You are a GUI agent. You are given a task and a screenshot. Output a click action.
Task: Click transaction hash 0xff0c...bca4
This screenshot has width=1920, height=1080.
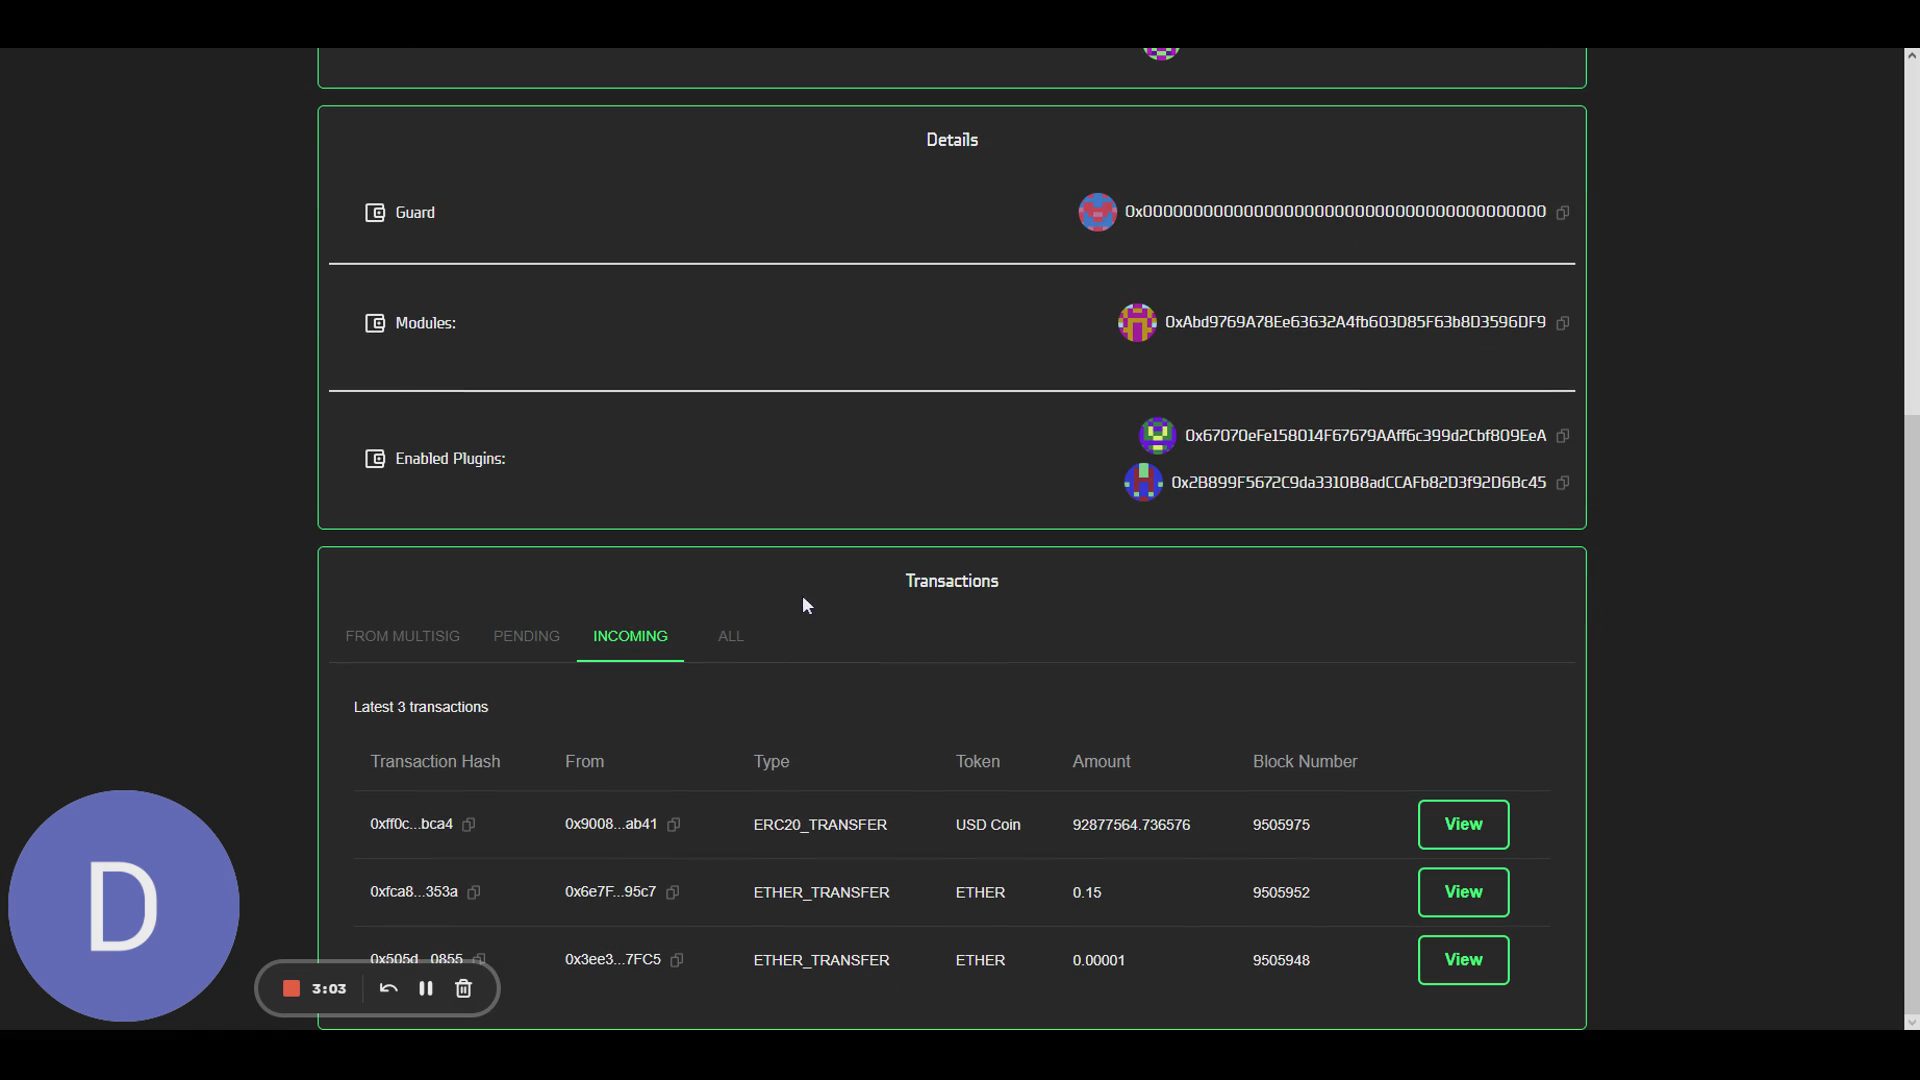411,825
